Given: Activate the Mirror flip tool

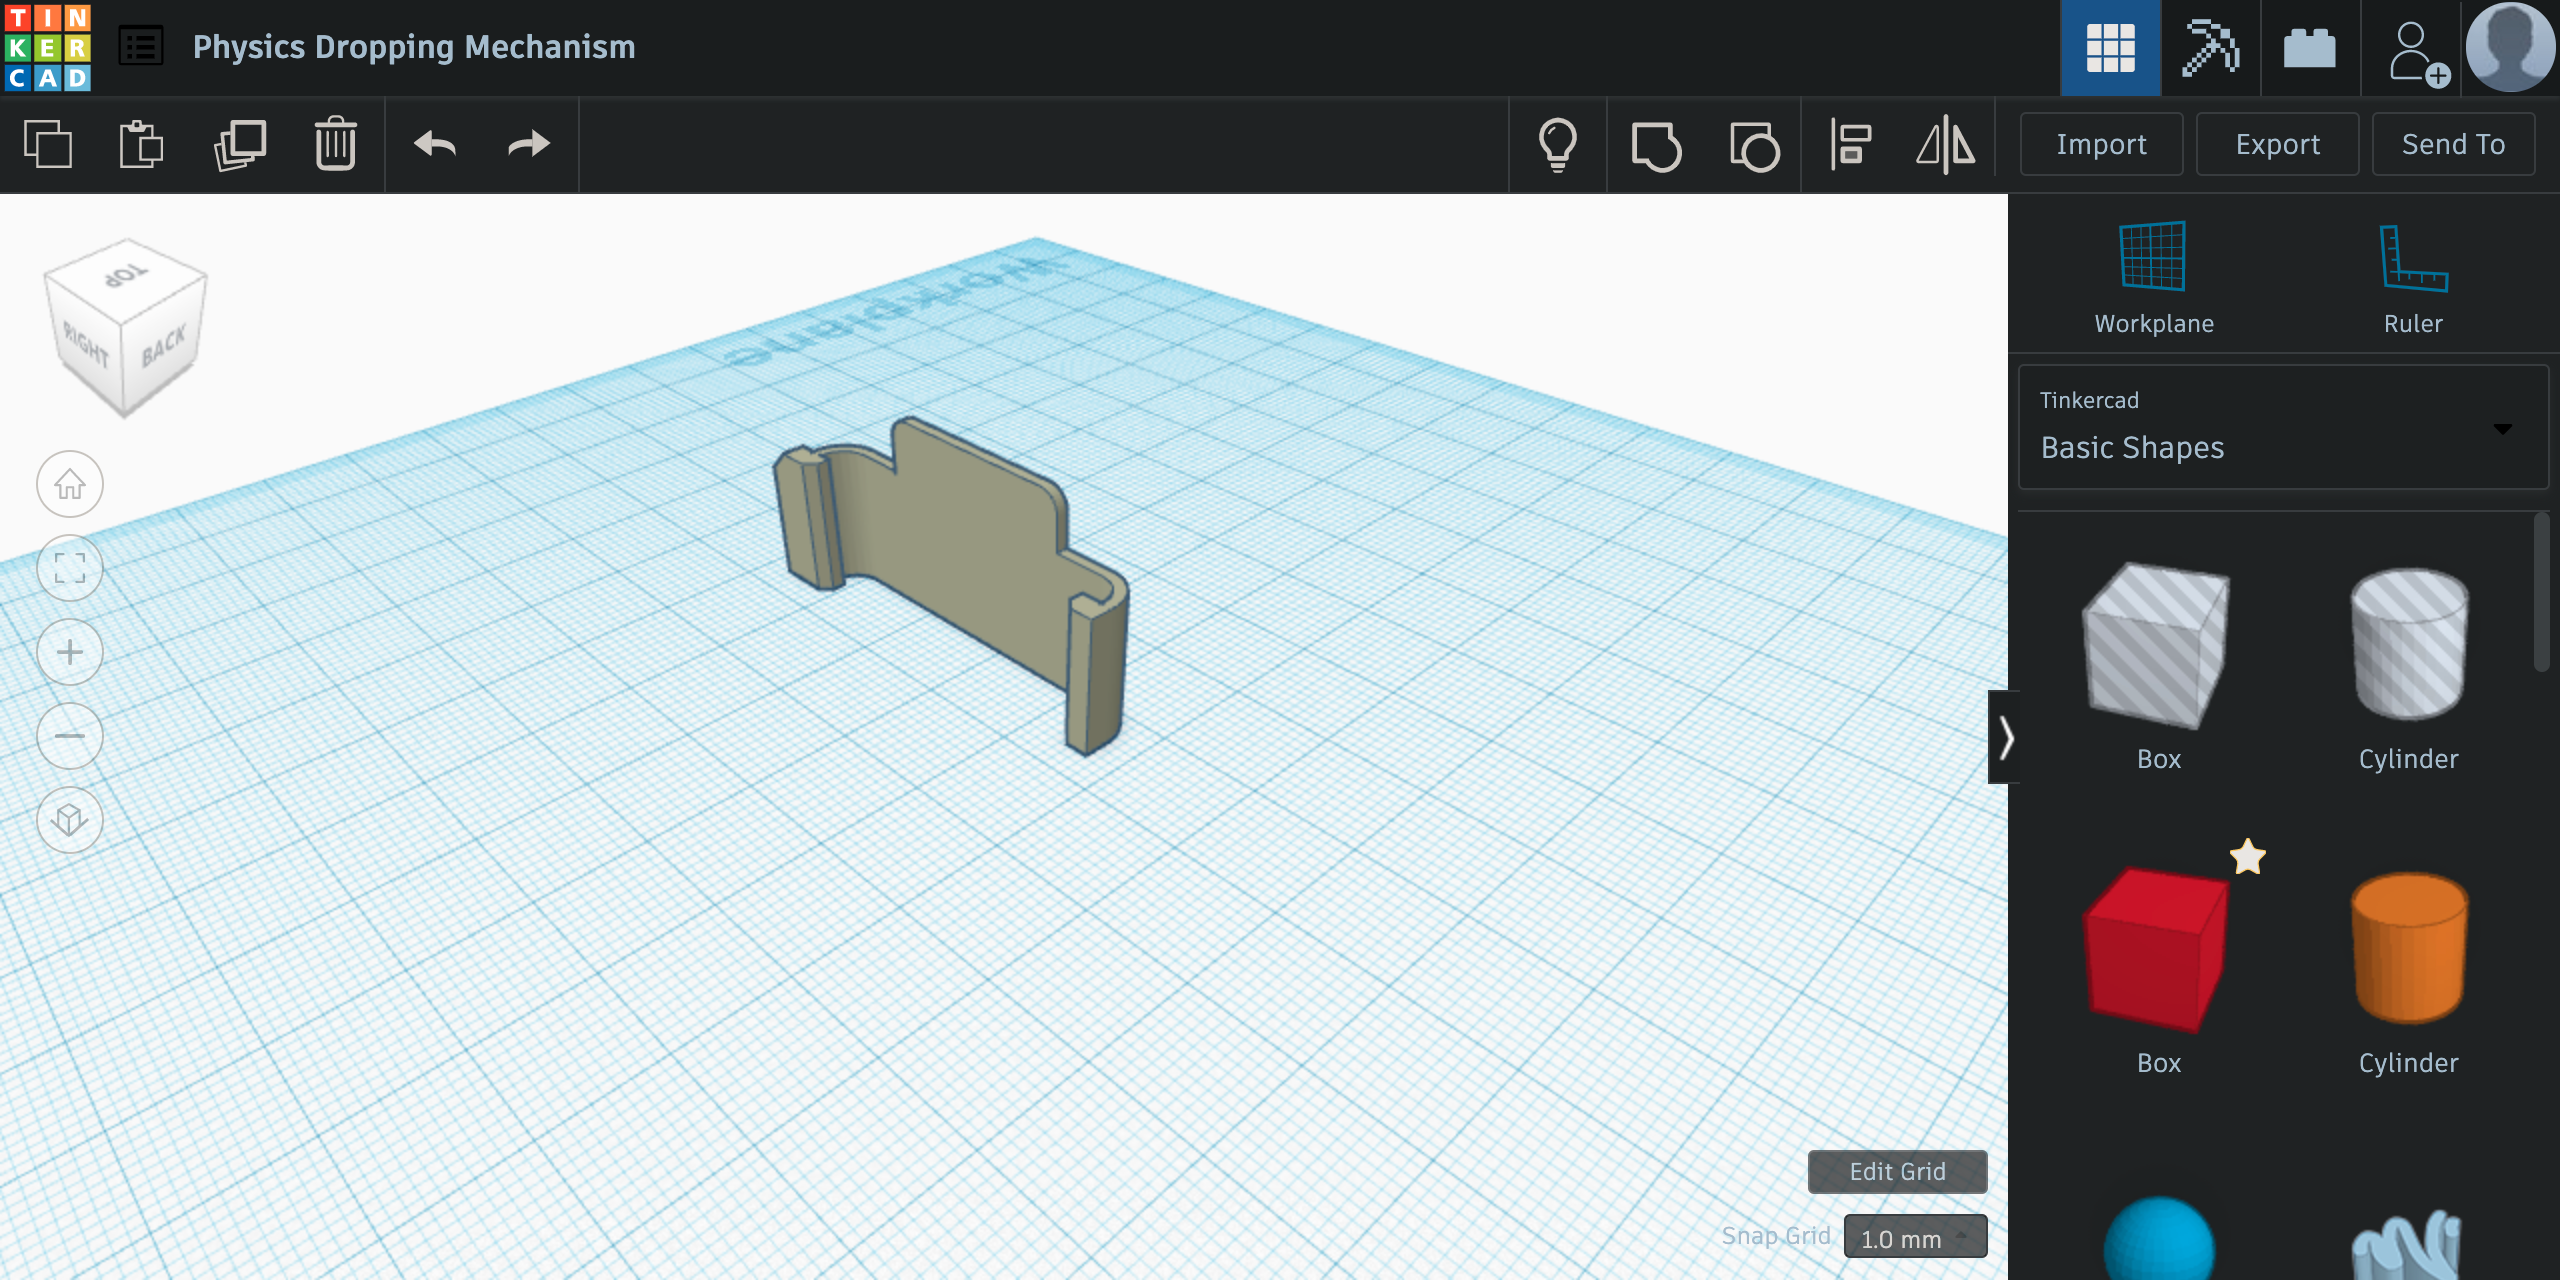Looking at the screenshot, I should point(1945,145).
